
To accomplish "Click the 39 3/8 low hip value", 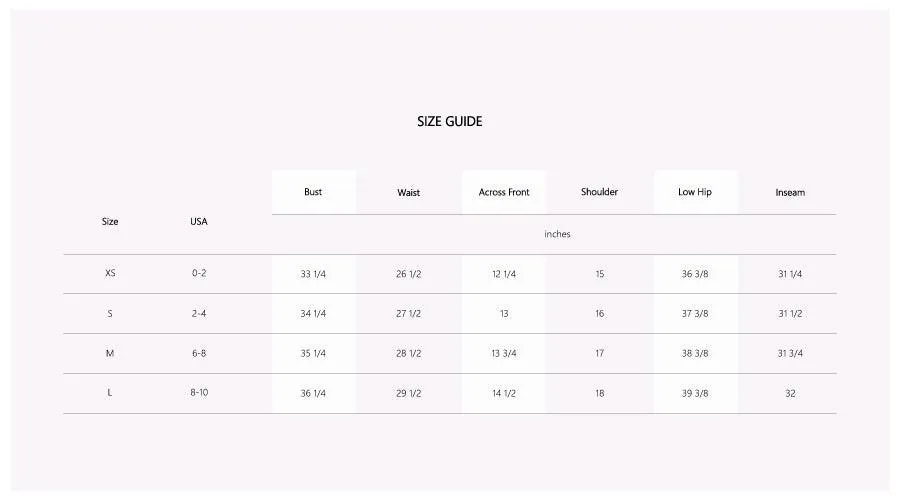I will coord(695,393).
